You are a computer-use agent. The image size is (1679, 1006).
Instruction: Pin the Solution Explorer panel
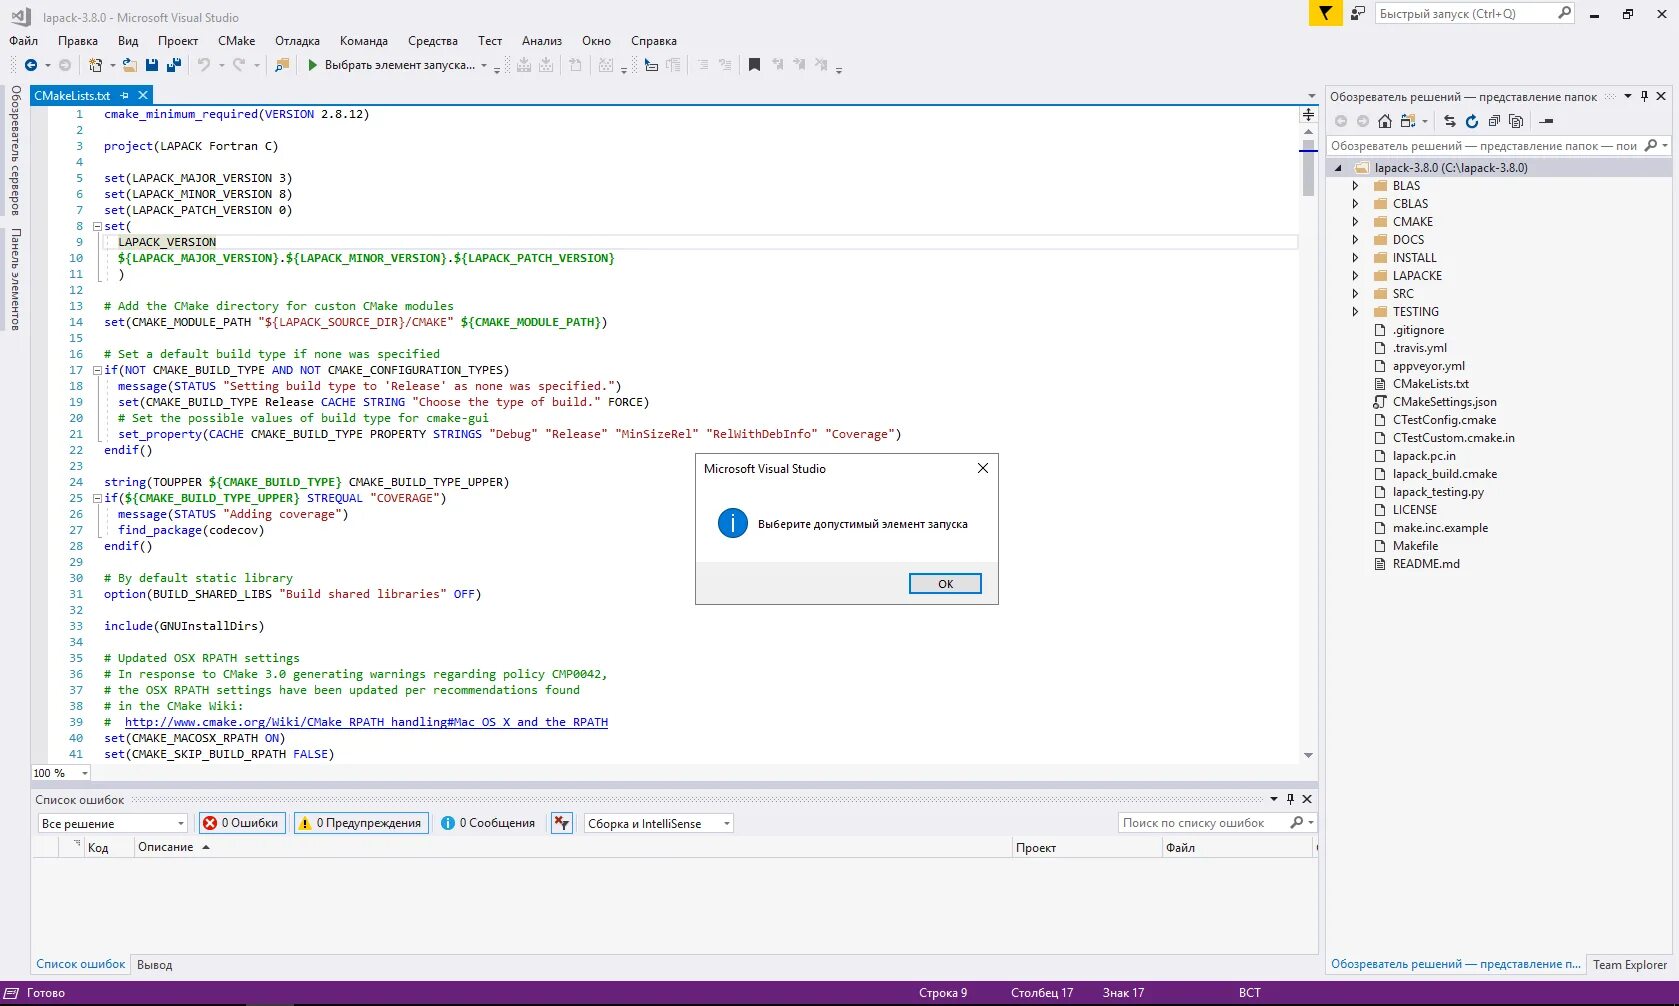tap(1644, 96)
